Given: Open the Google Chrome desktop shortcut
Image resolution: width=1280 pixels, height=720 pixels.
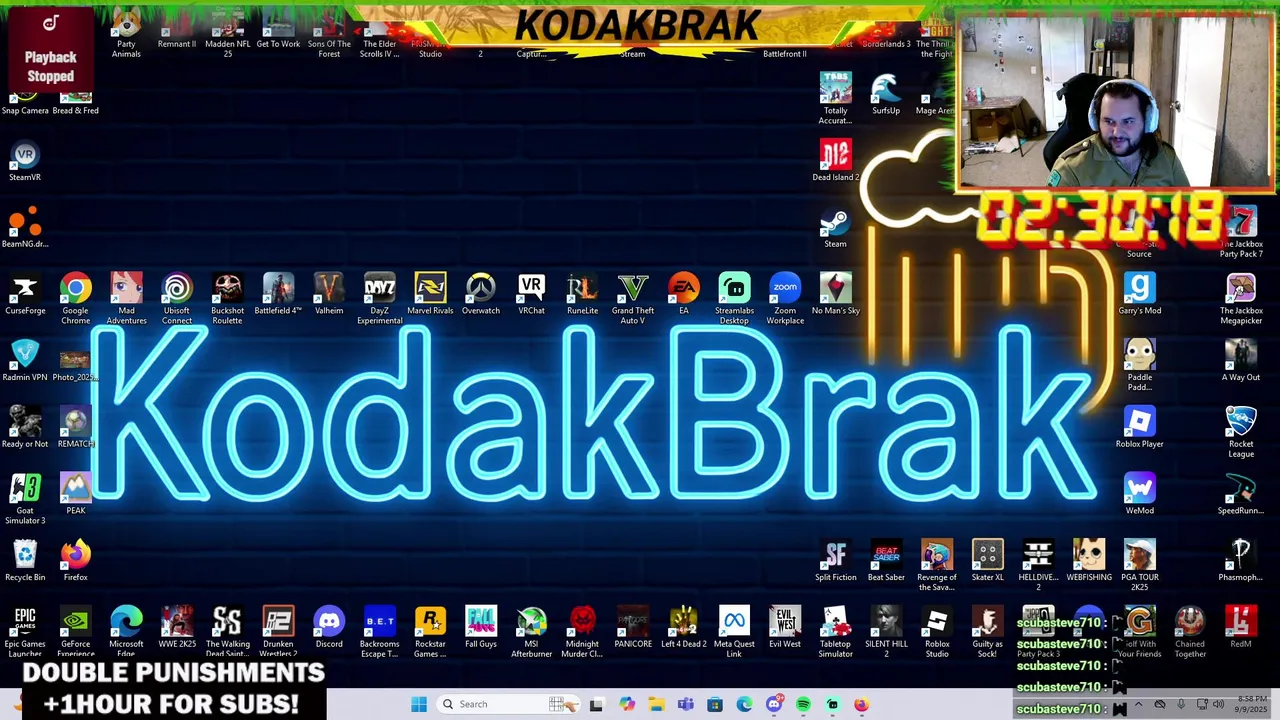Looking at the screenshot, I should (75, 298).
